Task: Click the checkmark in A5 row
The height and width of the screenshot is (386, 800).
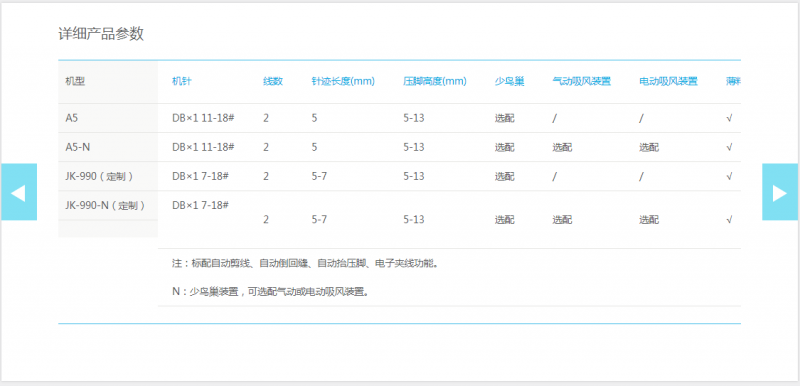Action: (x=730, y=118)
